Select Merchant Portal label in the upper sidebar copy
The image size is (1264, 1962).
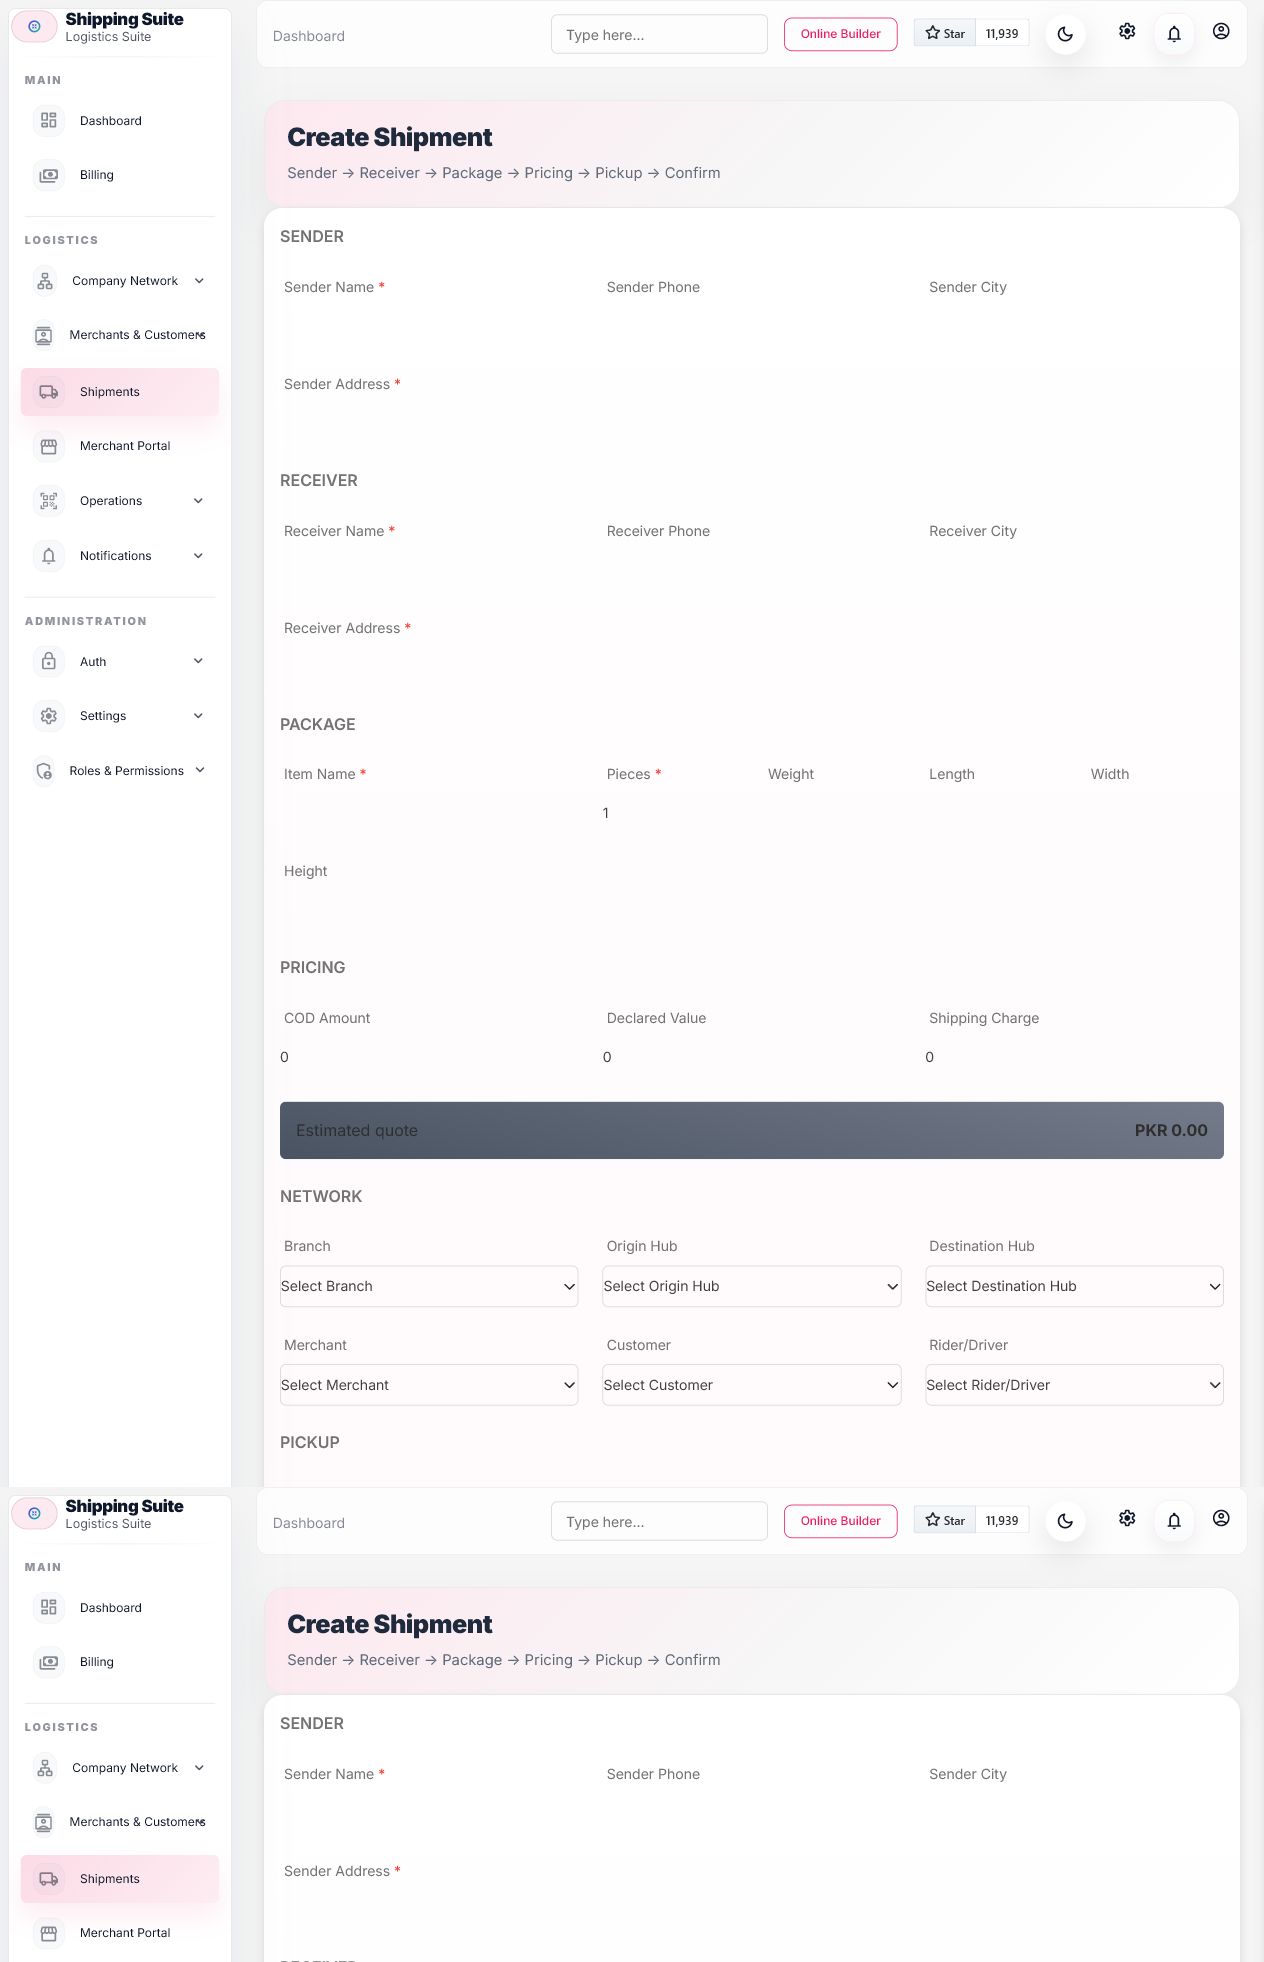tap(125, 446)
